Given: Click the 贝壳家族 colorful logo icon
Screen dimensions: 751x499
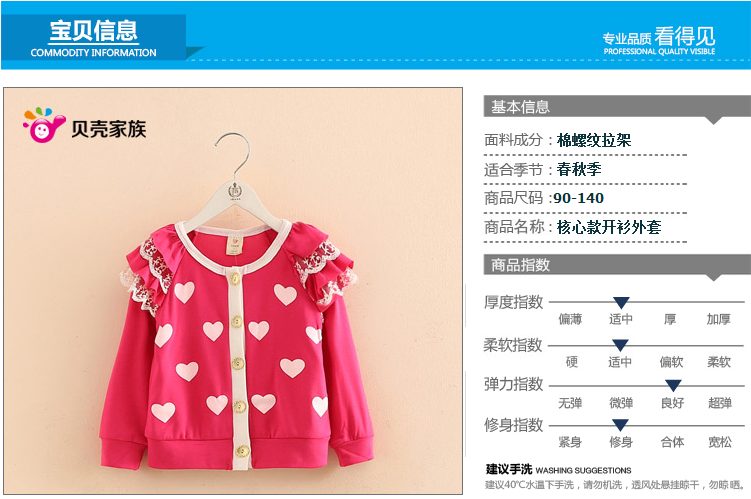Looking at the screenshot, I should click(44, 125).
